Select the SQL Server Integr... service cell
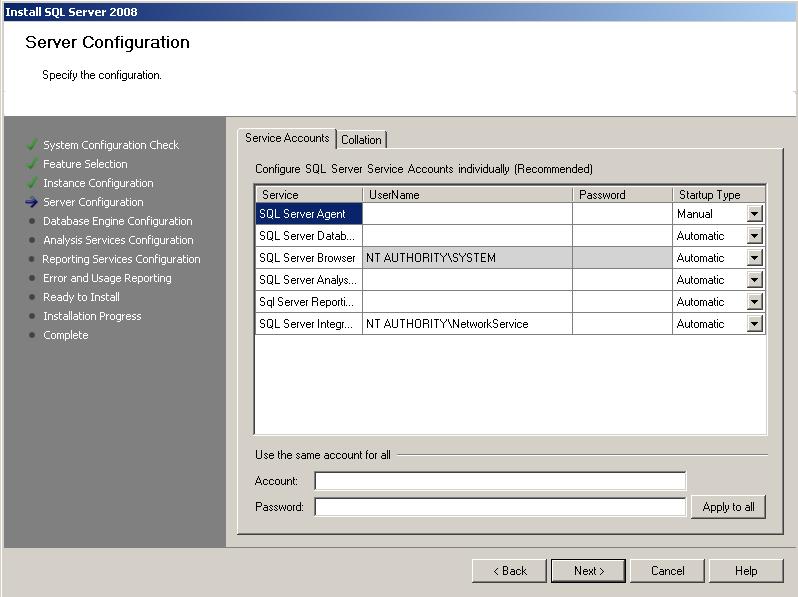Screen dimensions: 798x597 (x=308, y=324)
